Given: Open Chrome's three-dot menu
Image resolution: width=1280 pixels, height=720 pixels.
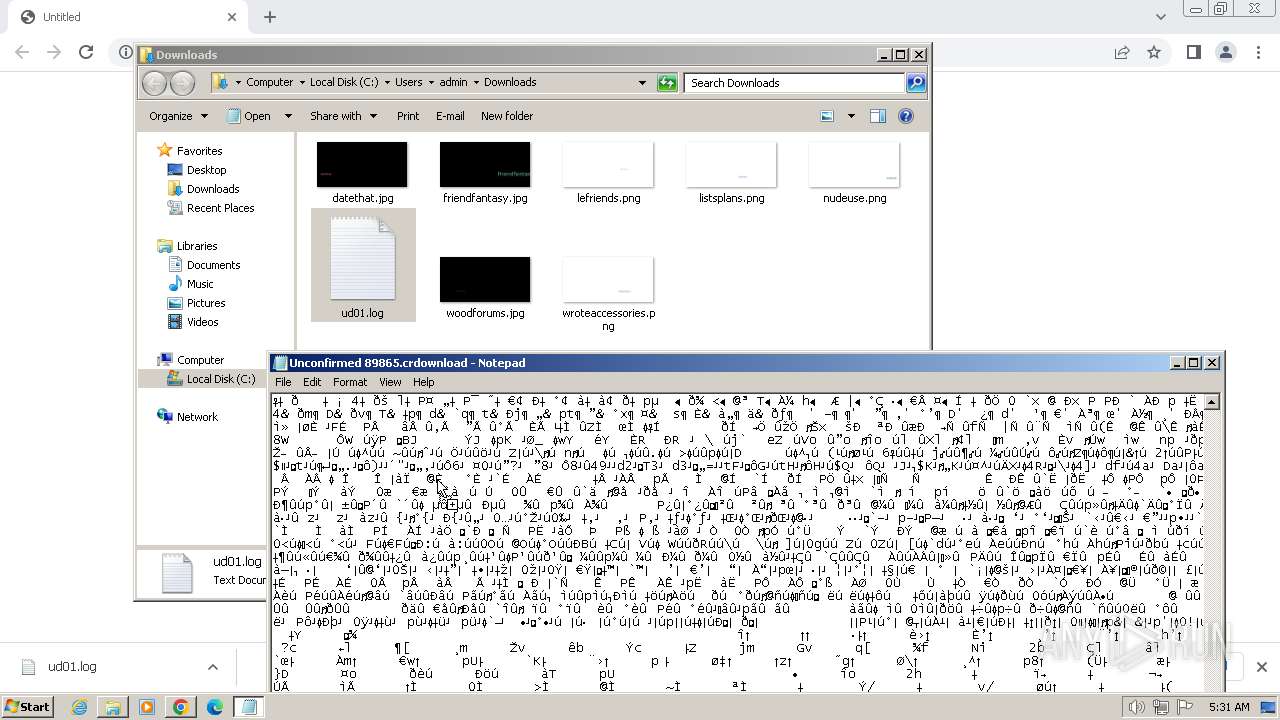Looking at the screenshot, I should (x=1259, y=52).
